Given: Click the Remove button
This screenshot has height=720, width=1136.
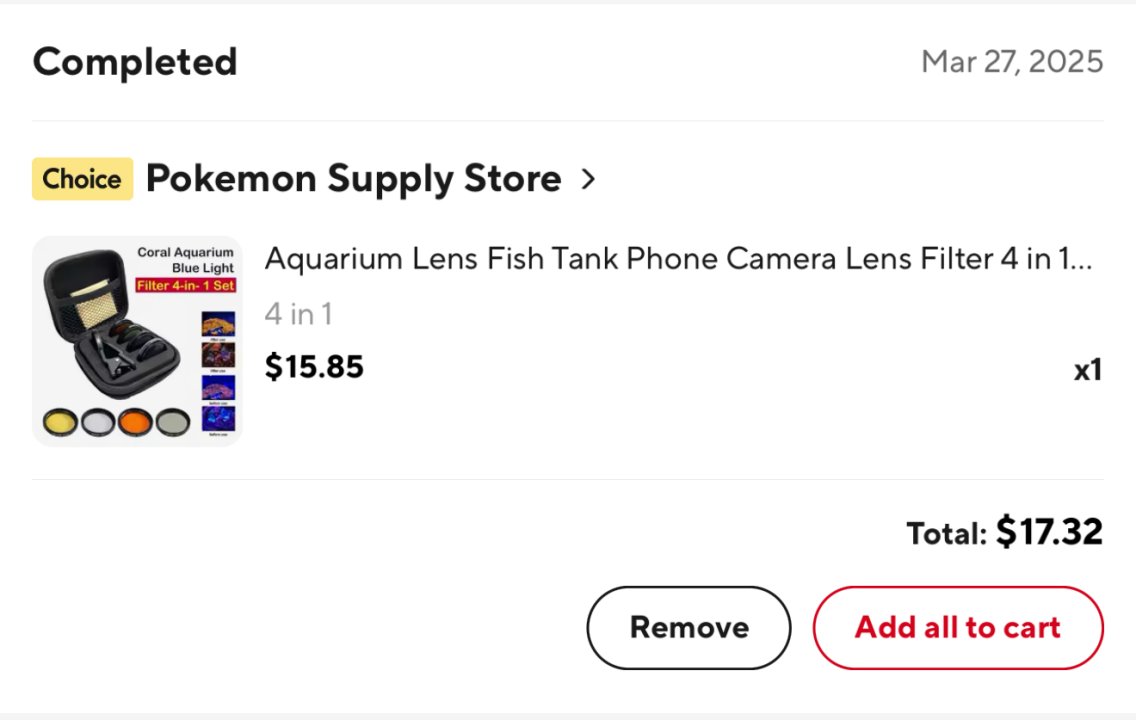Looking at the screenshot, I should click(688, 627).
